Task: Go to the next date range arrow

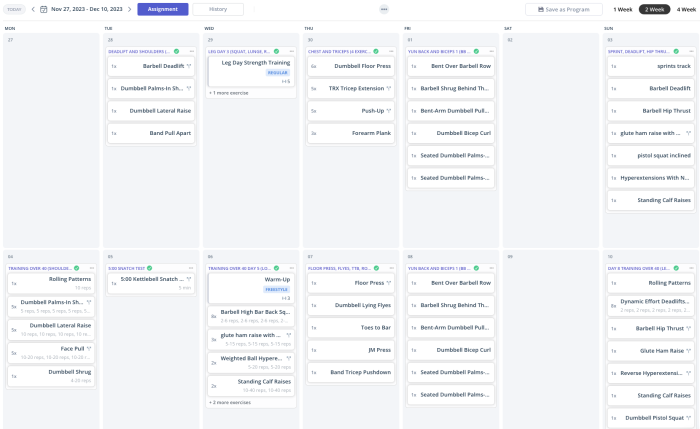Action: [129, 9]
